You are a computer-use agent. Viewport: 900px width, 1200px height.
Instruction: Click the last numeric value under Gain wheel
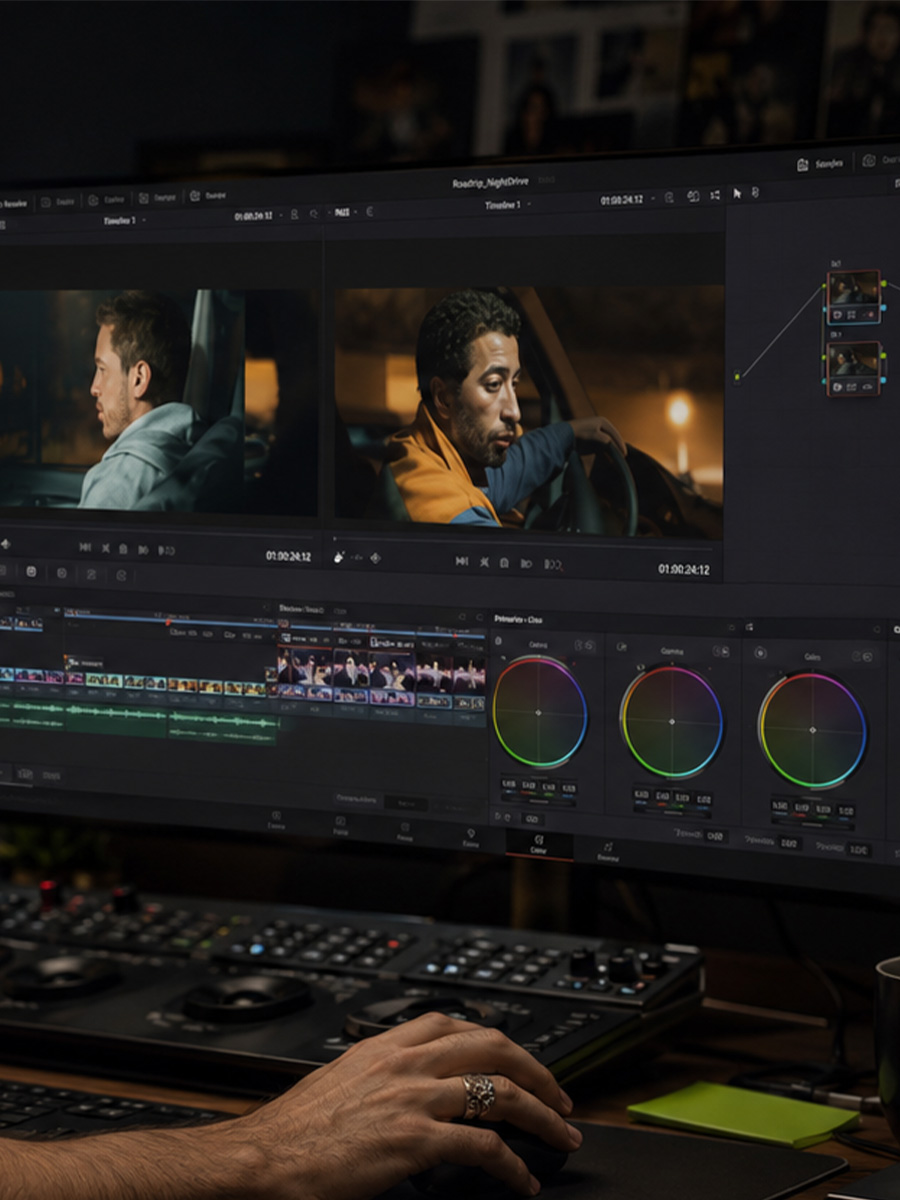point(846,811)
